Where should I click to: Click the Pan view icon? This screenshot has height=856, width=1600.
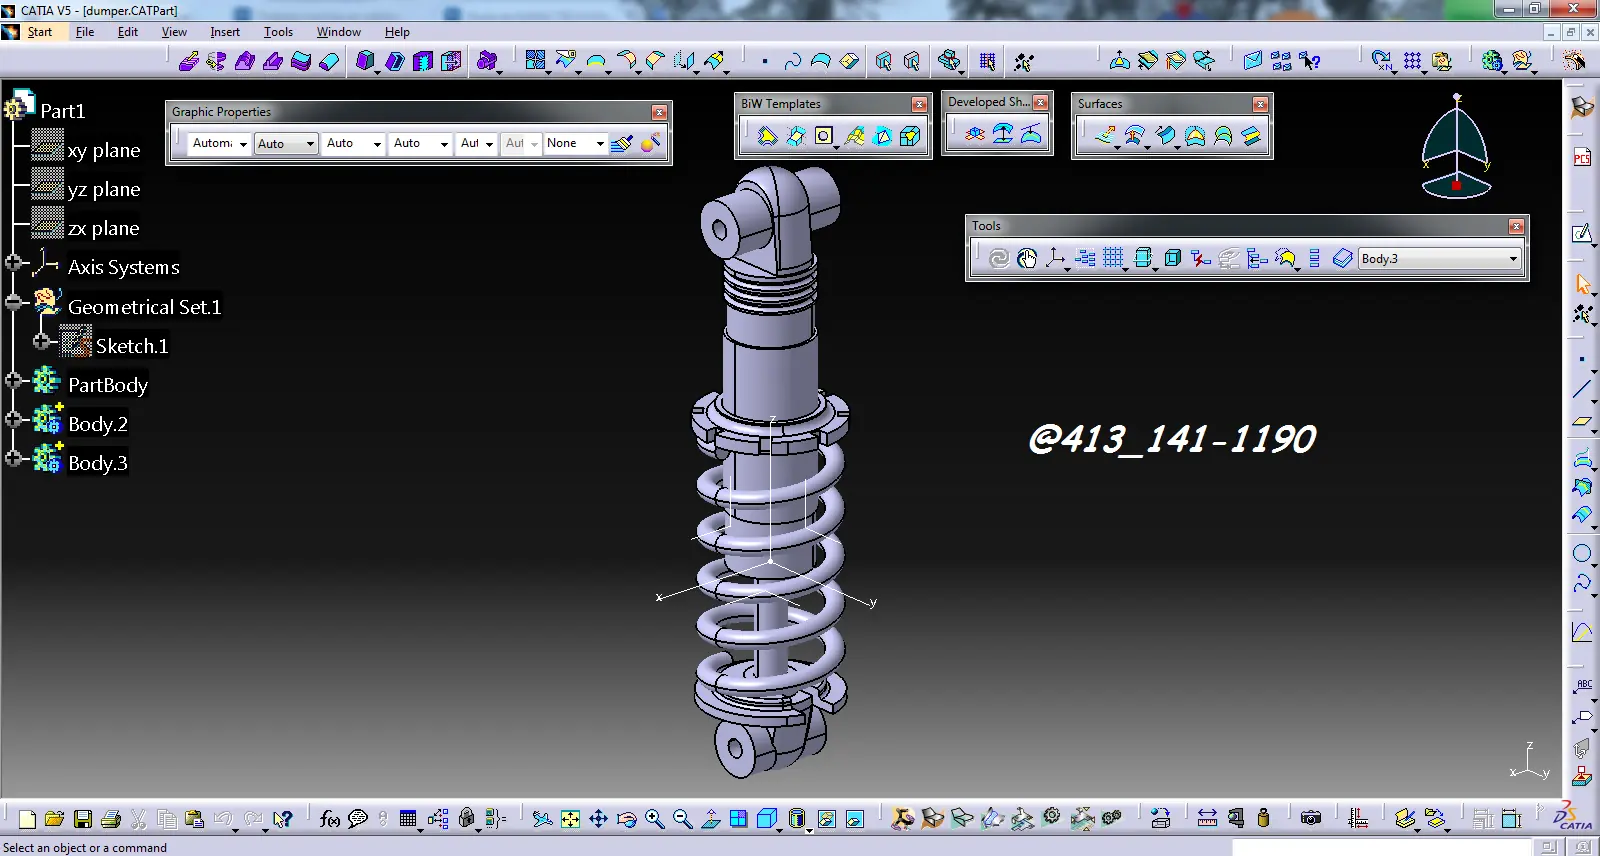click(x=598, y=819)
